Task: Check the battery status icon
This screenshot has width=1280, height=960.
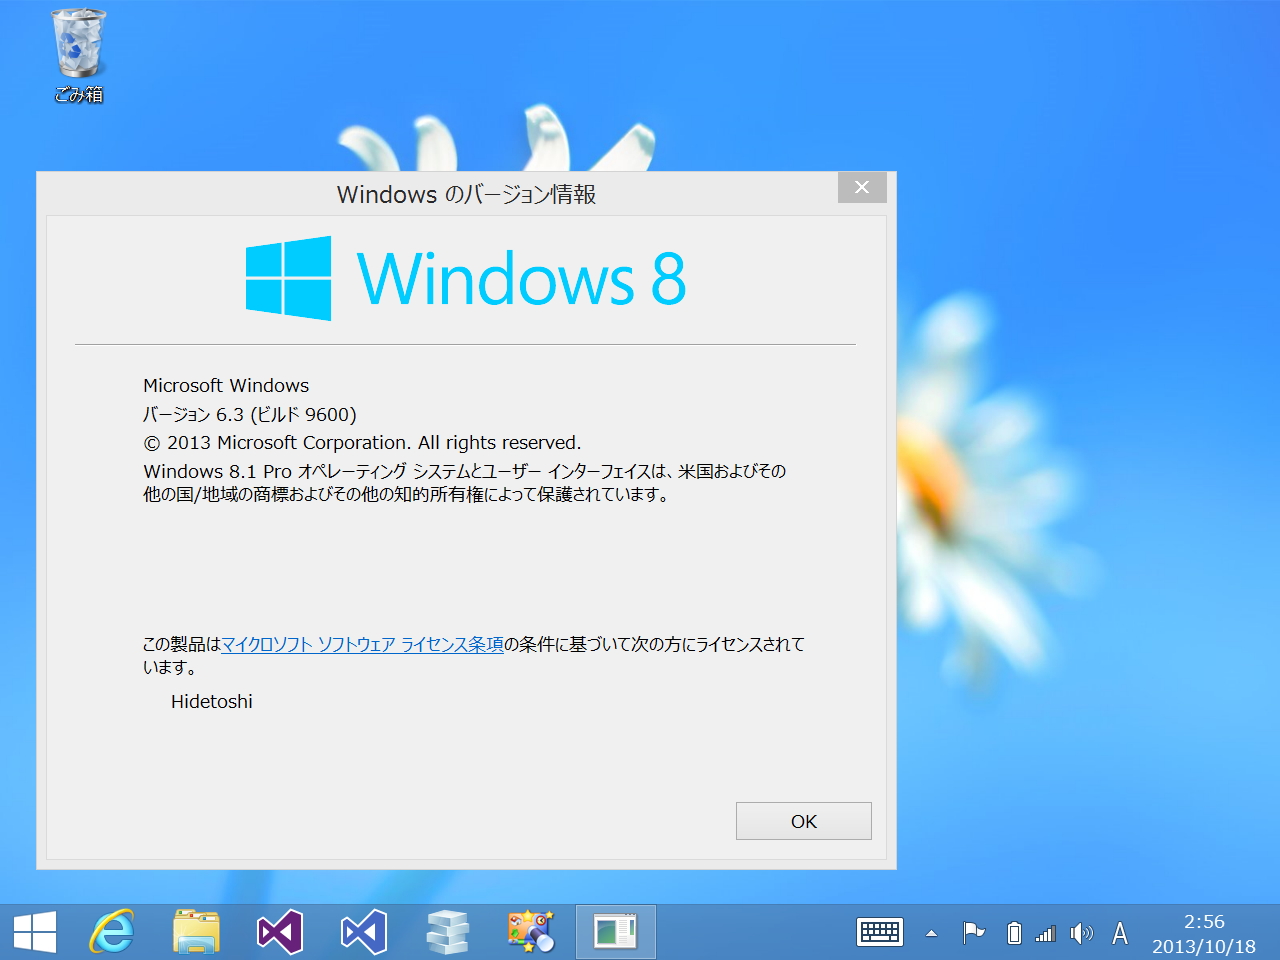Action: coord(1013,932)
